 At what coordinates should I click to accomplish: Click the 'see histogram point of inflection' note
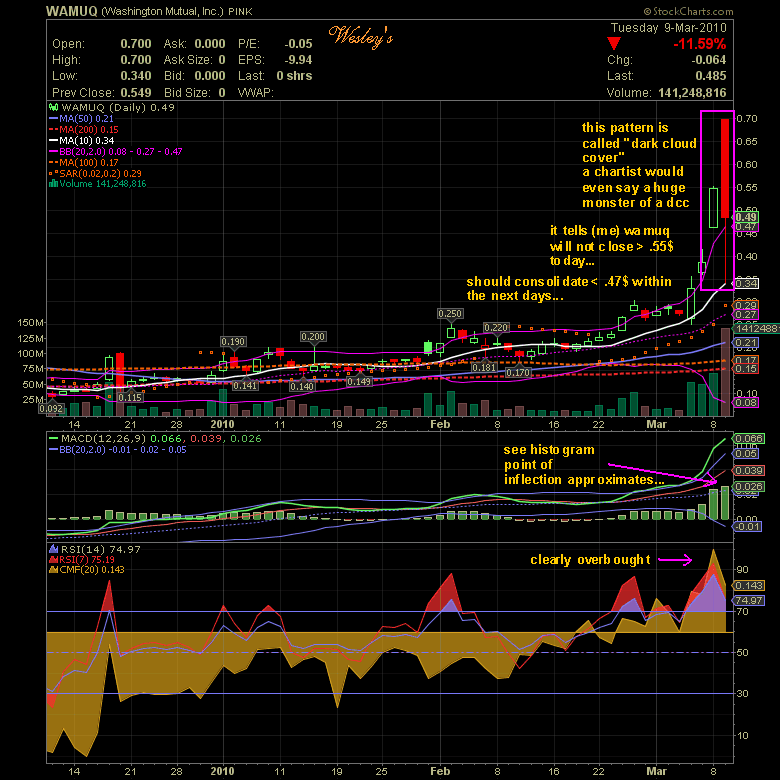point(584,465)
